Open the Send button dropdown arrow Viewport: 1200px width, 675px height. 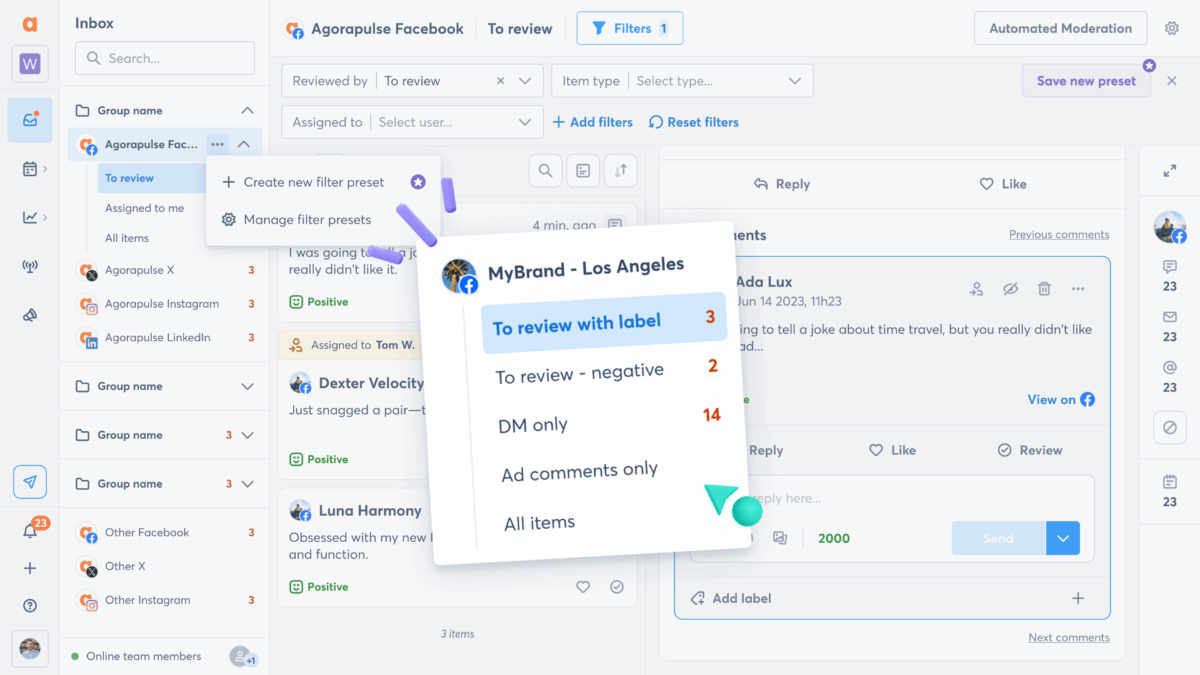pos(1063,538)
